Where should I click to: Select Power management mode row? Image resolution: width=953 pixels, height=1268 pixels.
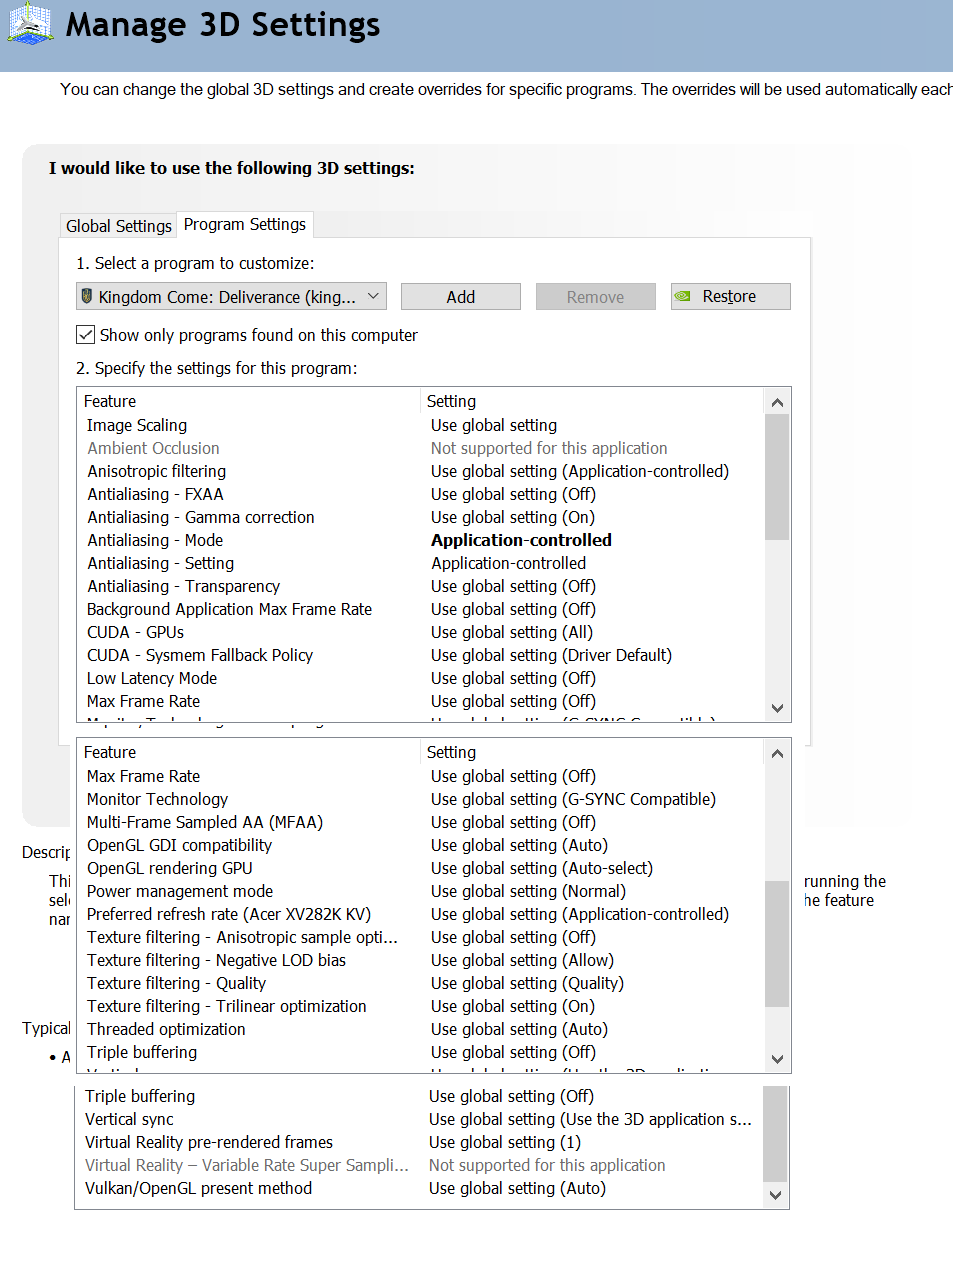click(421, 891)
